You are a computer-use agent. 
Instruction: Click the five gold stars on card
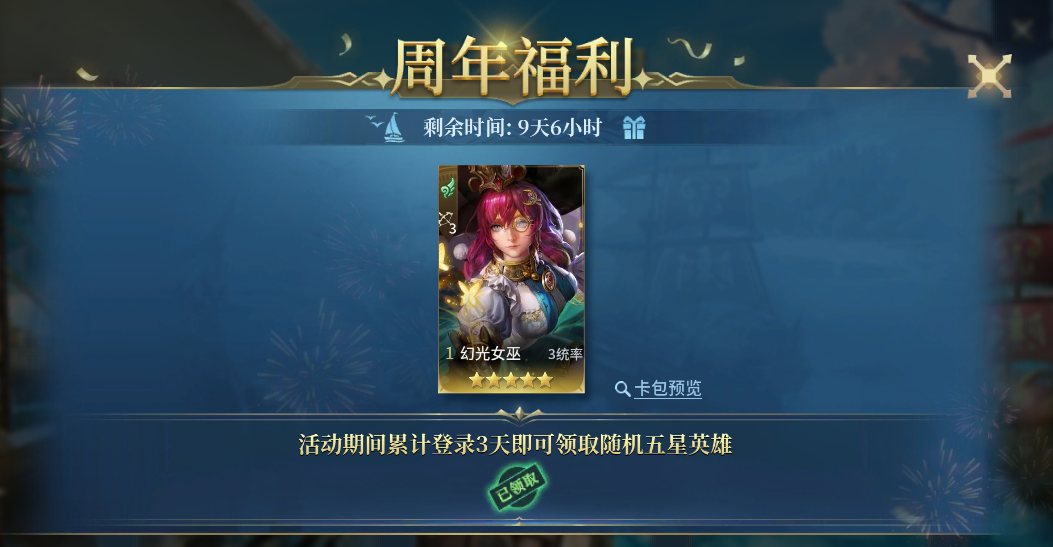(x=511, y=381)
